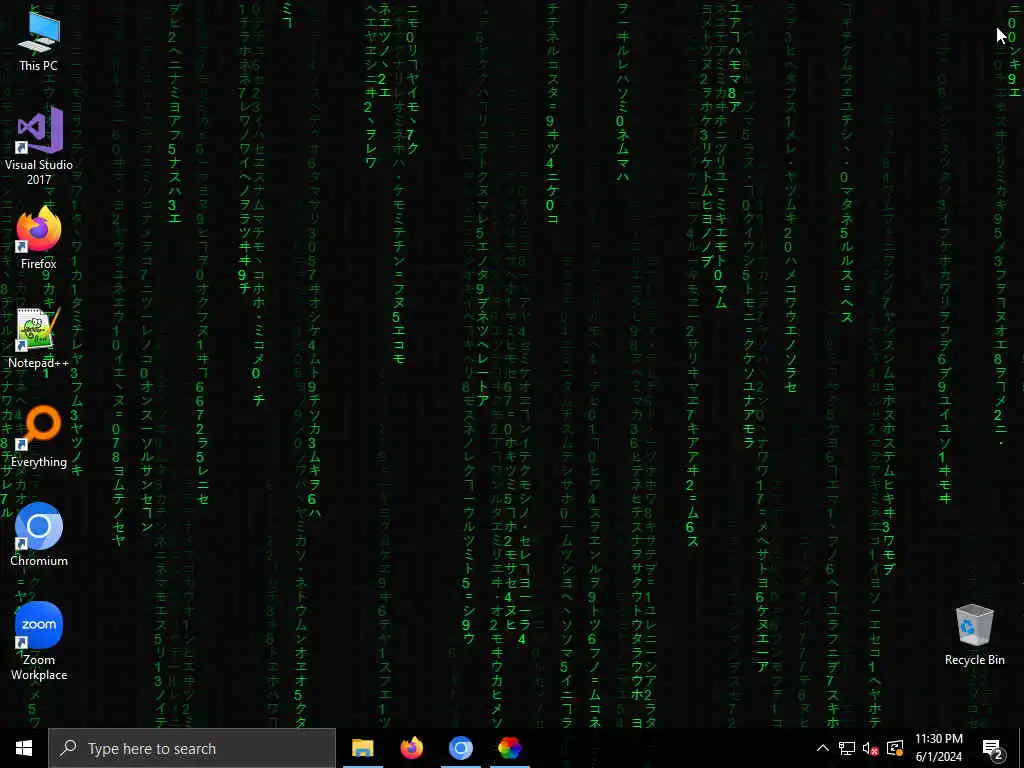Open Firefox from the taskbar

pyautogui.click(x=411, y=748)
